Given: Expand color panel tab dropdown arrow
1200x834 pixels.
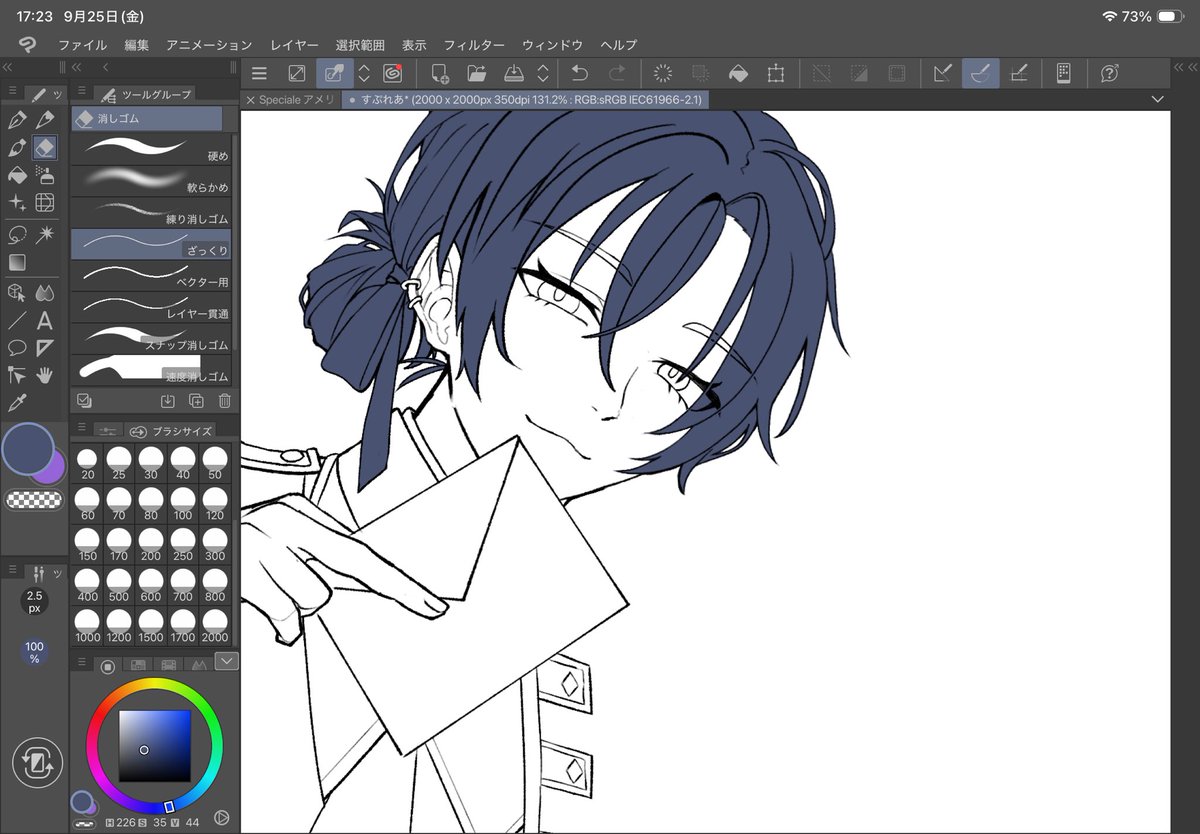Looking at the screenshot, I should point(227,660).
